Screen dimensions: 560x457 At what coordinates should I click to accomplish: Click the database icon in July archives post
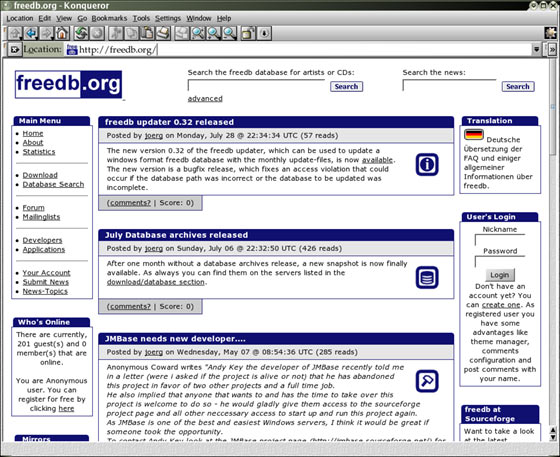click(x=427, y=277)
